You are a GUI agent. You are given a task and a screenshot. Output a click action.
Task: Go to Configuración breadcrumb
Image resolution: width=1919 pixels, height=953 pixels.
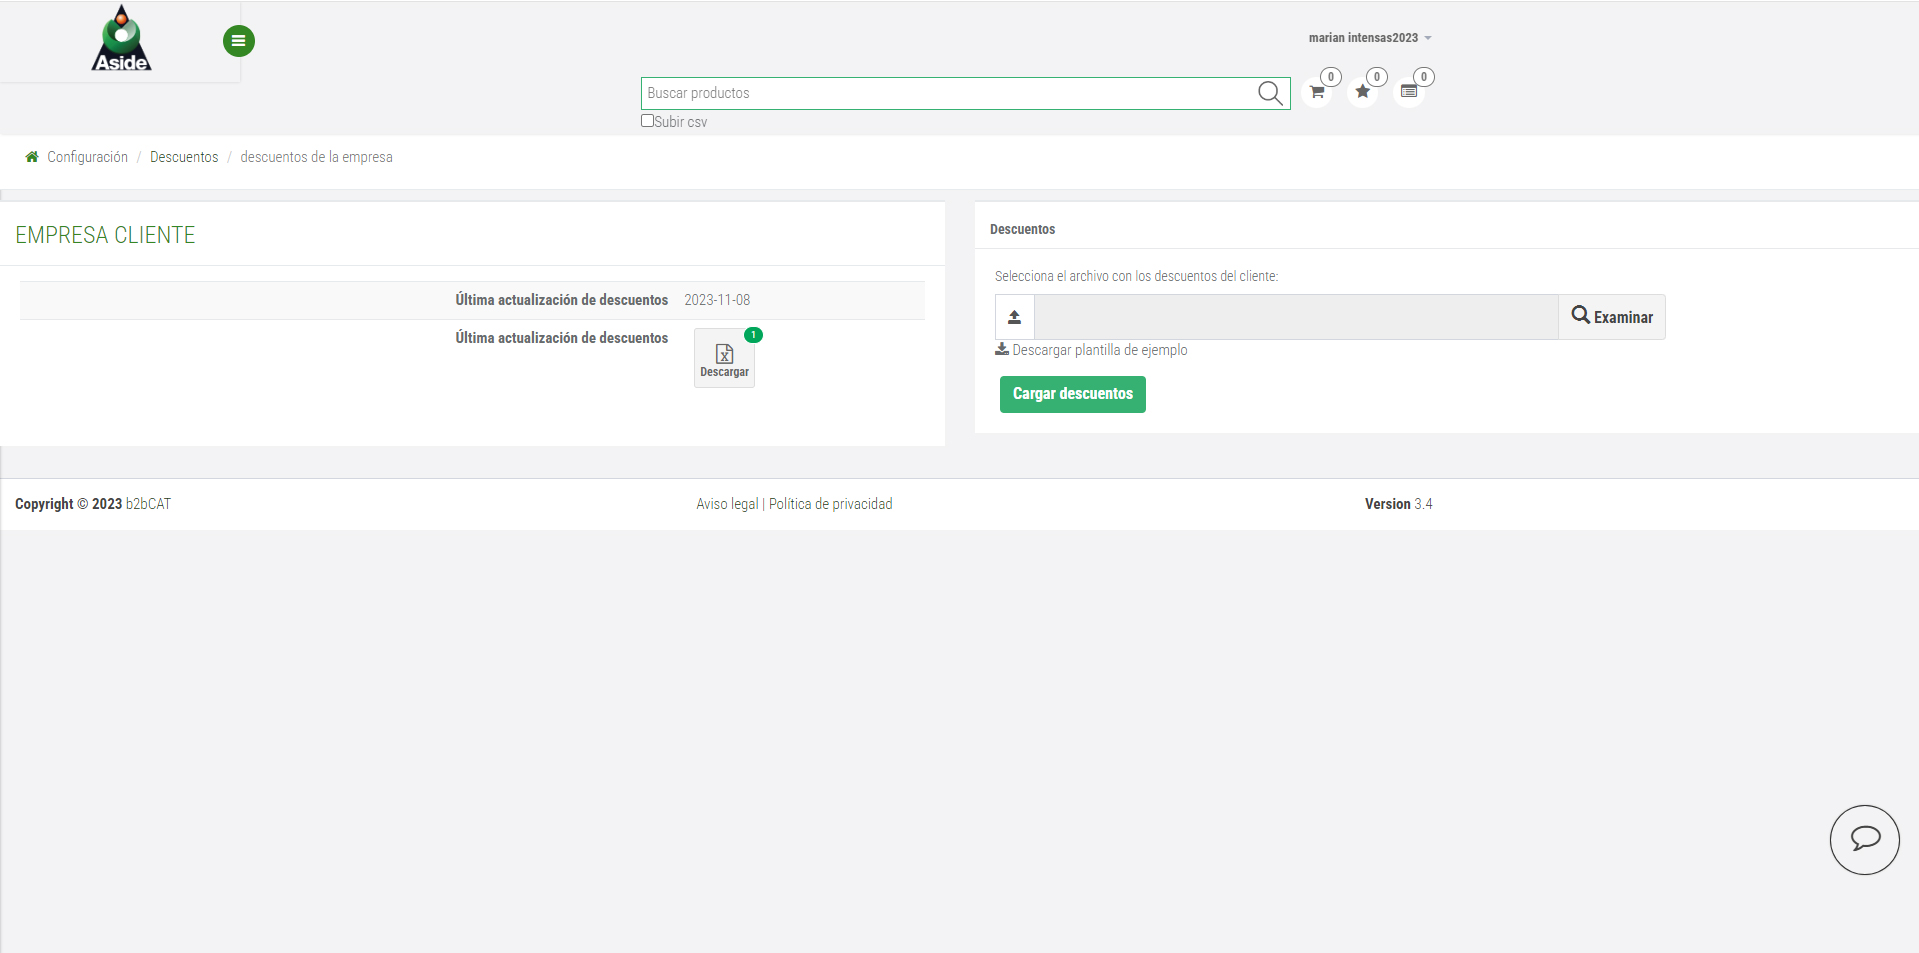[x=87, y=157]
